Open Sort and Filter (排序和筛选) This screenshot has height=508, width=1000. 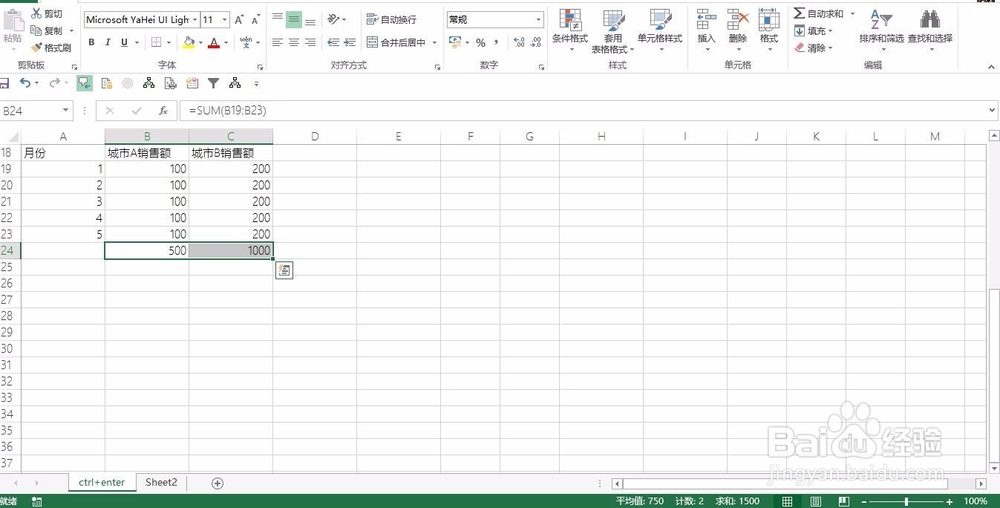[881, 30]
